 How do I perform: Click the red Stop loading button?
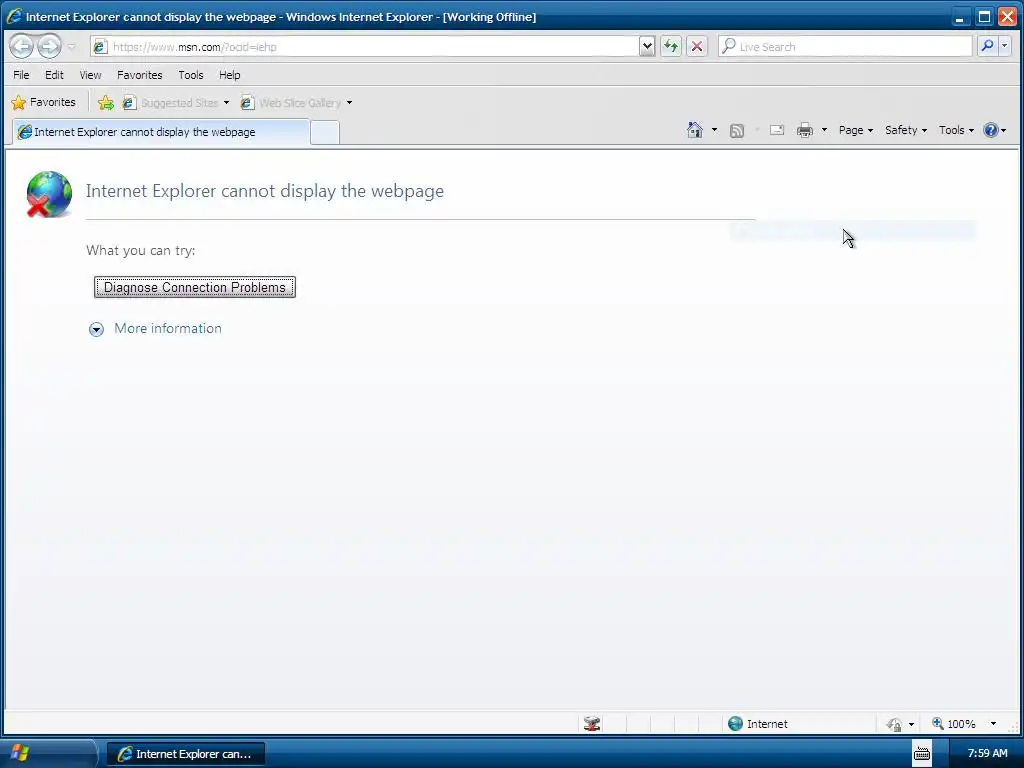[697, 46]
